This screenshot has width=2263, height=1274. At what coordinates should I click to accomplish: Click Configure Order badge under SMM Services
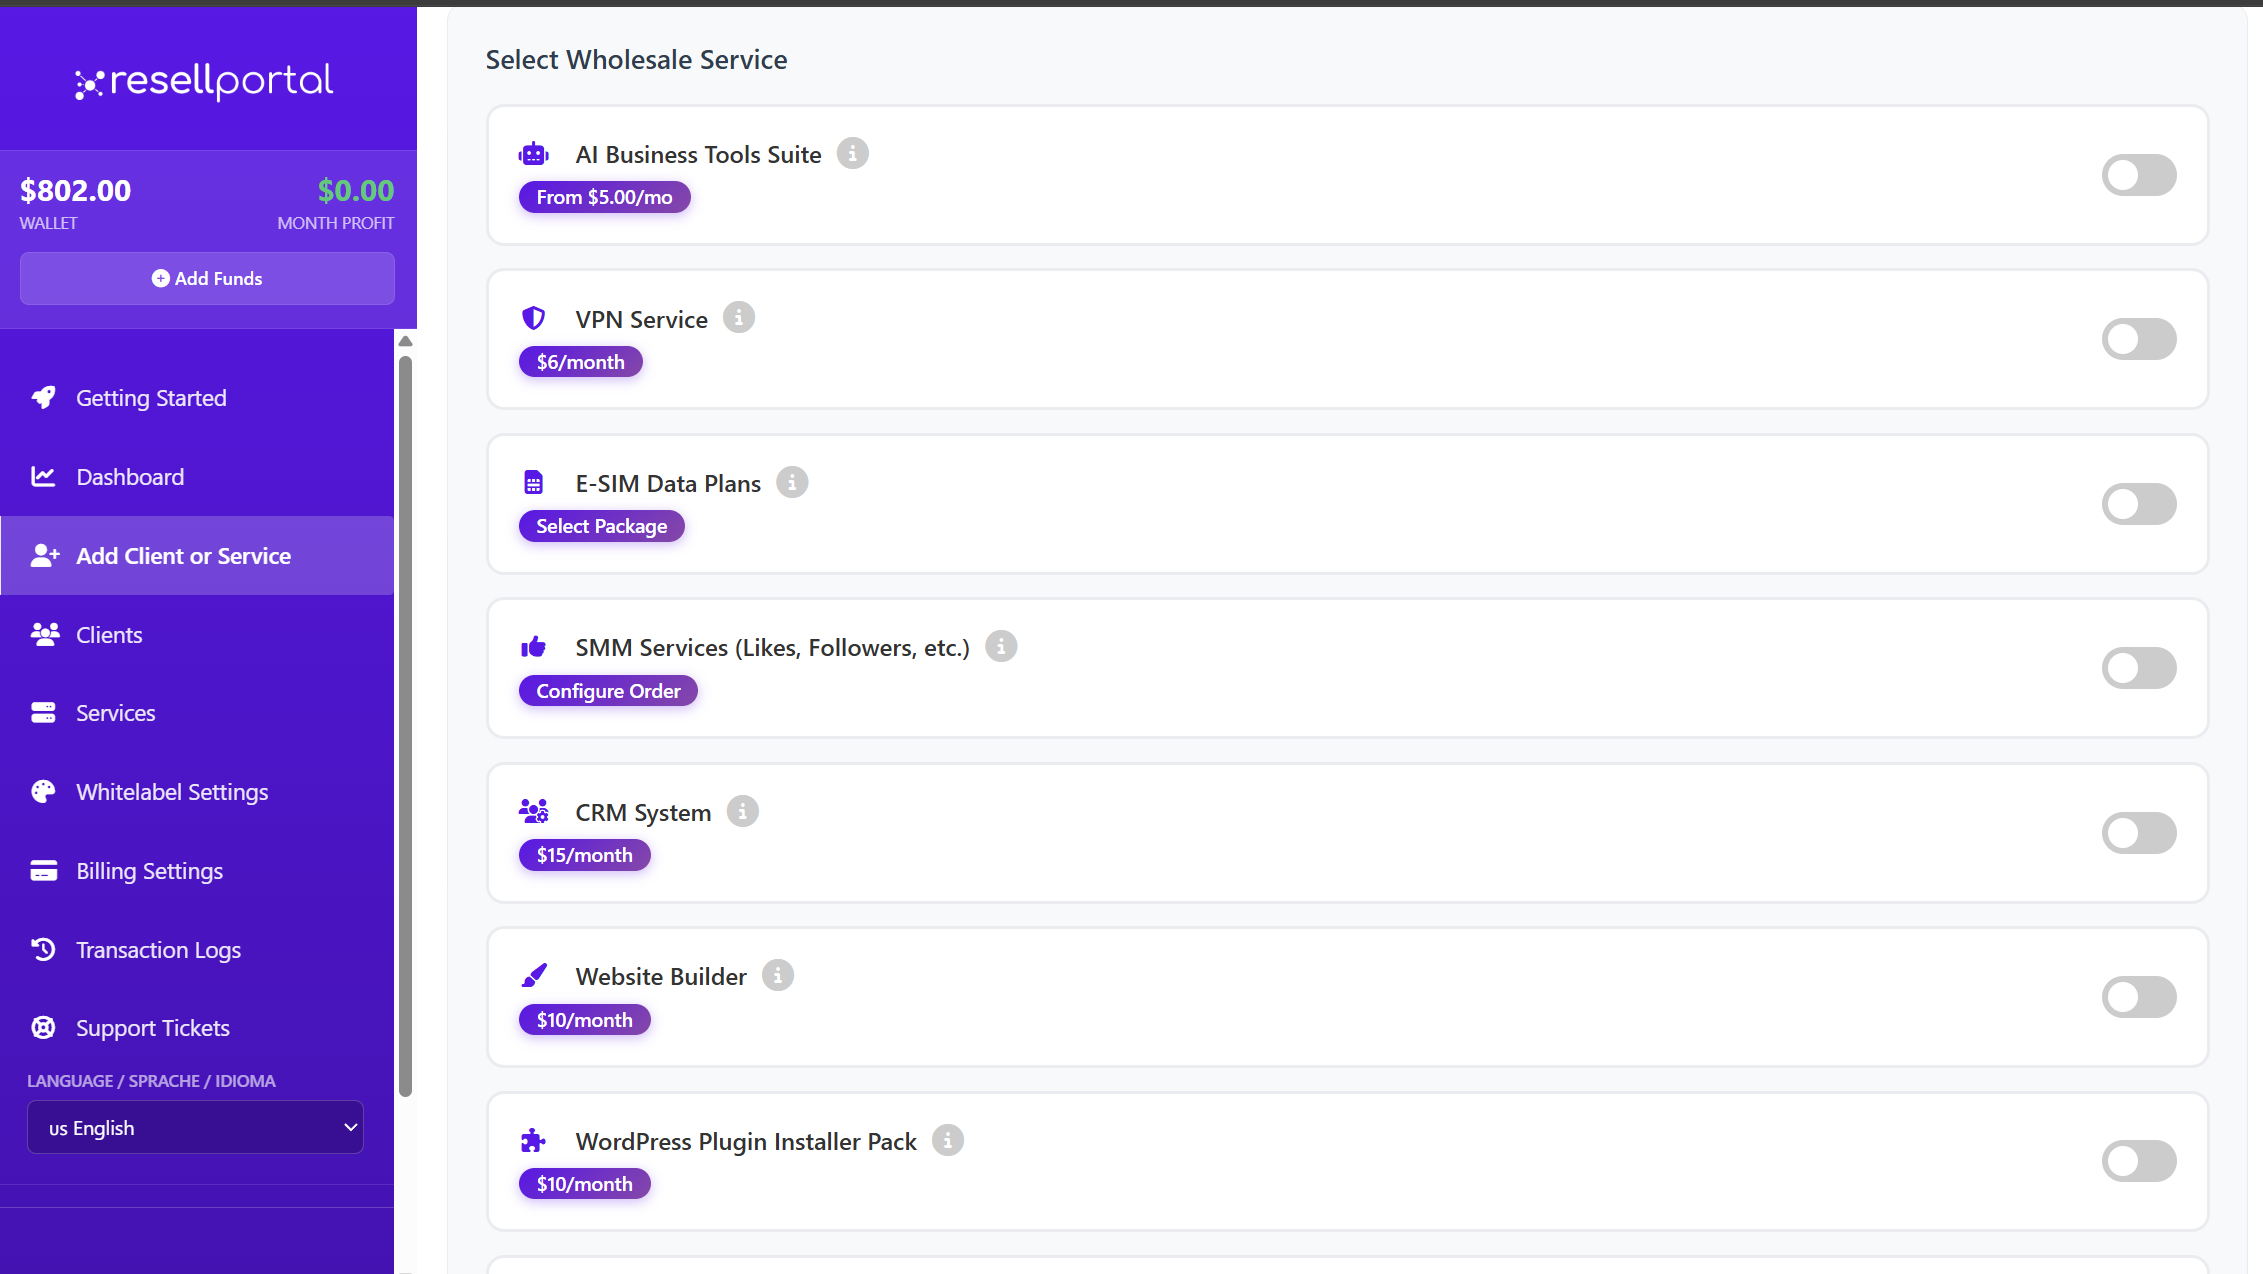pyautogui.click(x=608, y=691)
